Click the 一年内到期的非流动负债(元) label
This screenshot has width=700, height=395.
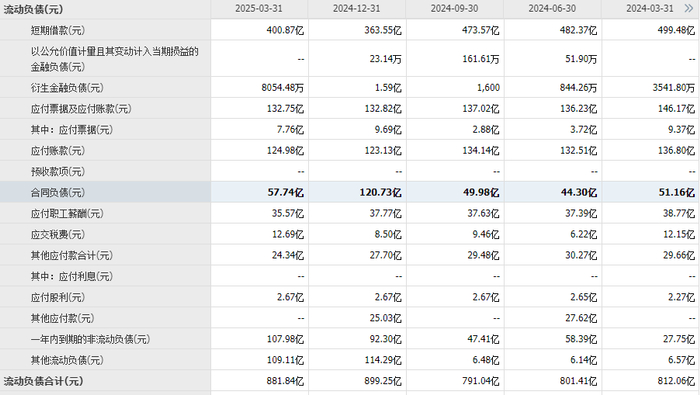pyautogui.click(x=90, y=340)
